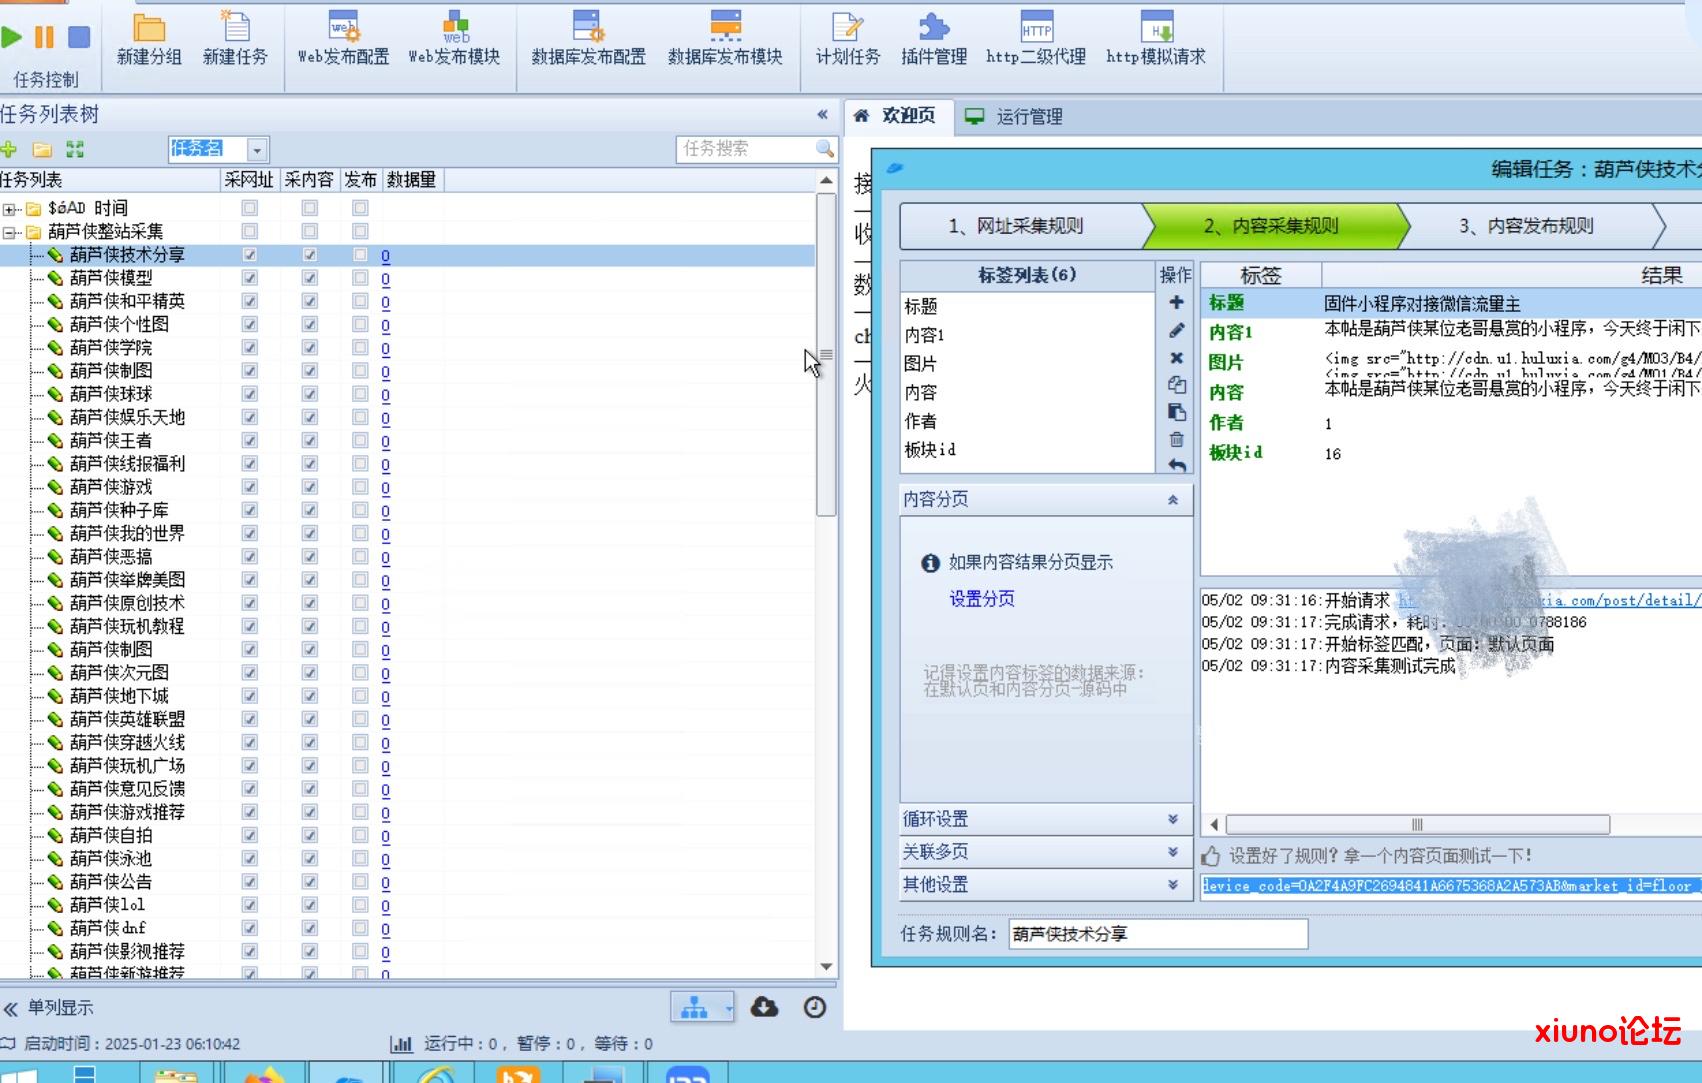Open 数据库发布配置

[x=588, y=39]
